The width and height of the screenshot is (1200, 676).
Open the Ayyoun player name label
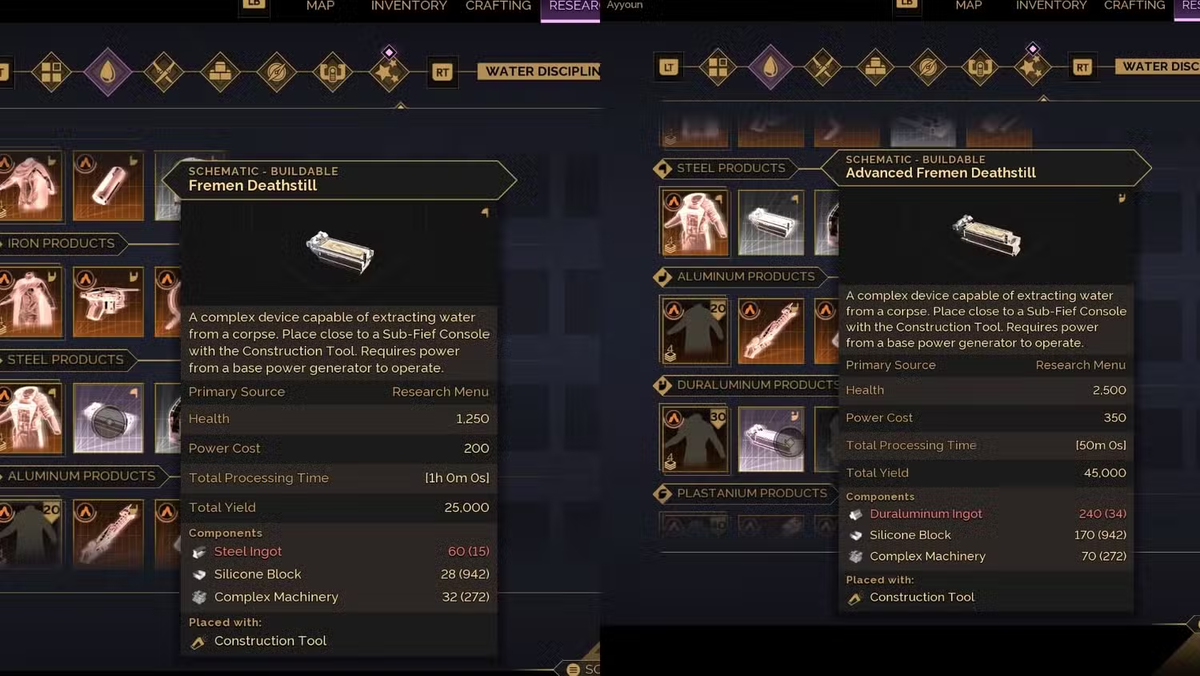tap(625, 5)
